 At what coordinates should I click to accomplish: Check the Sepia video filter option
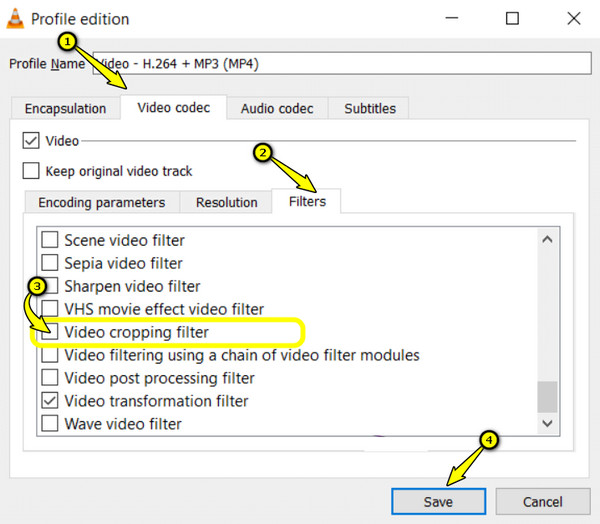coord(50,263)
